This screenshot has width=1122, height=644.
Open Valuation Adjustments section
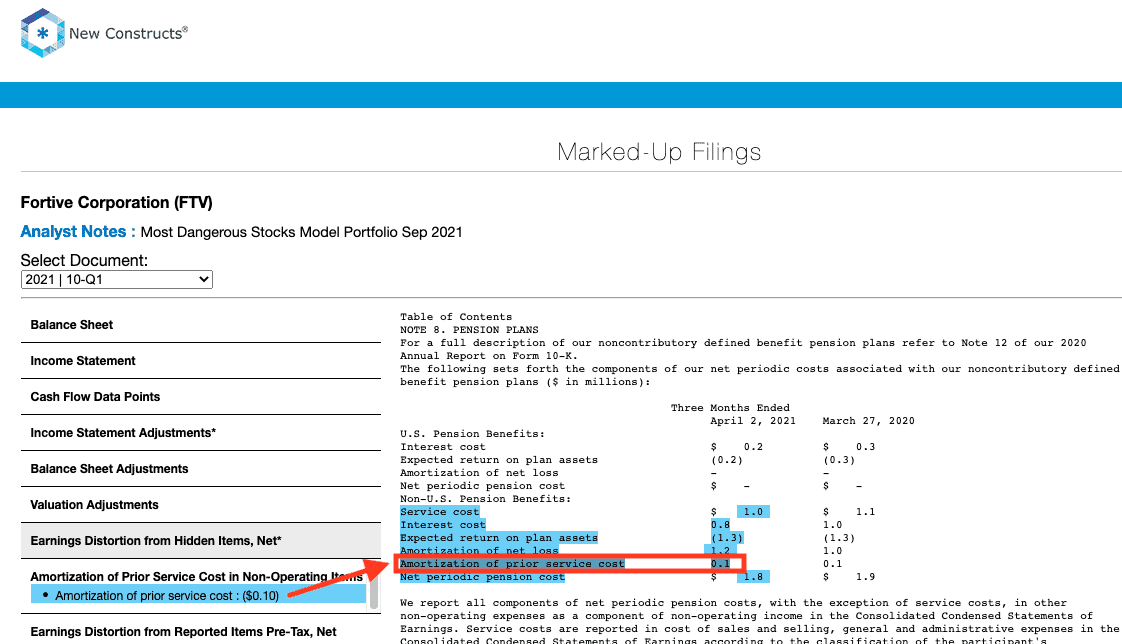point(94,504)
